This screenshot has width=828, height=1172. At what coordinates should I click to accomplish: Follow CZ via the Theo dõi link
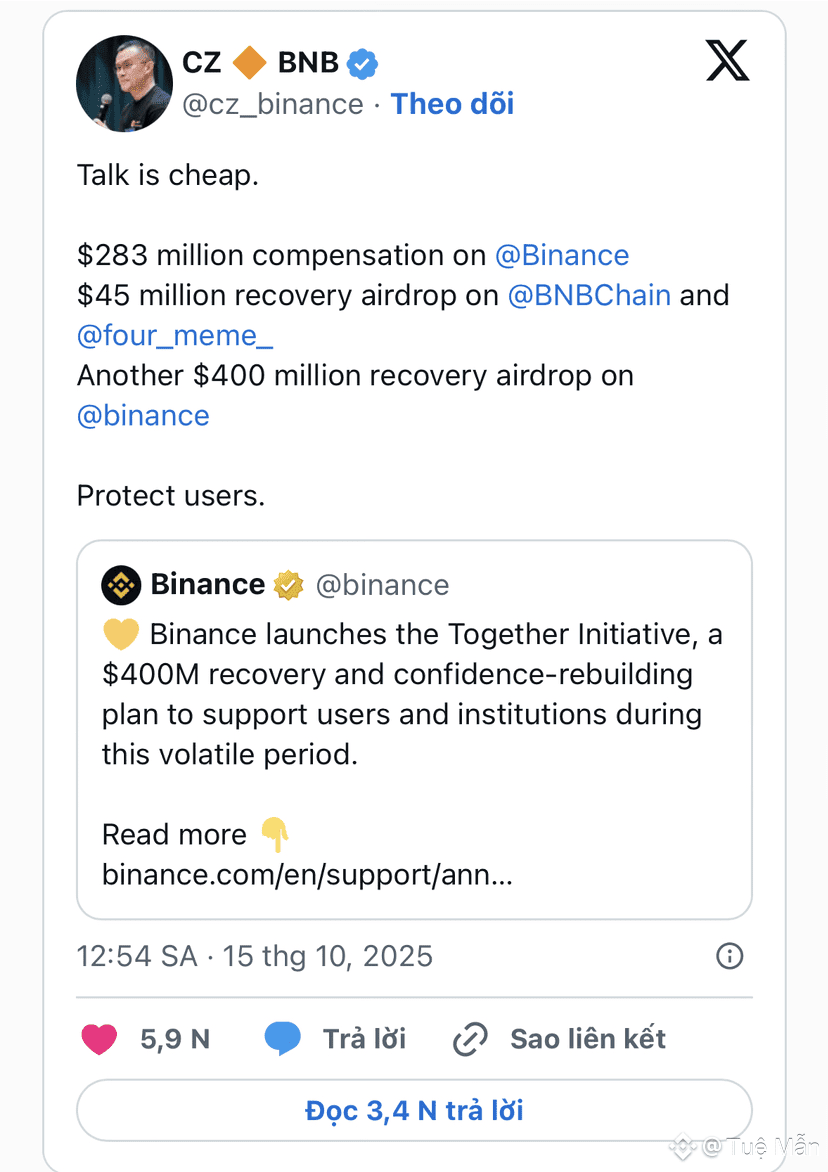click(452, 104)
